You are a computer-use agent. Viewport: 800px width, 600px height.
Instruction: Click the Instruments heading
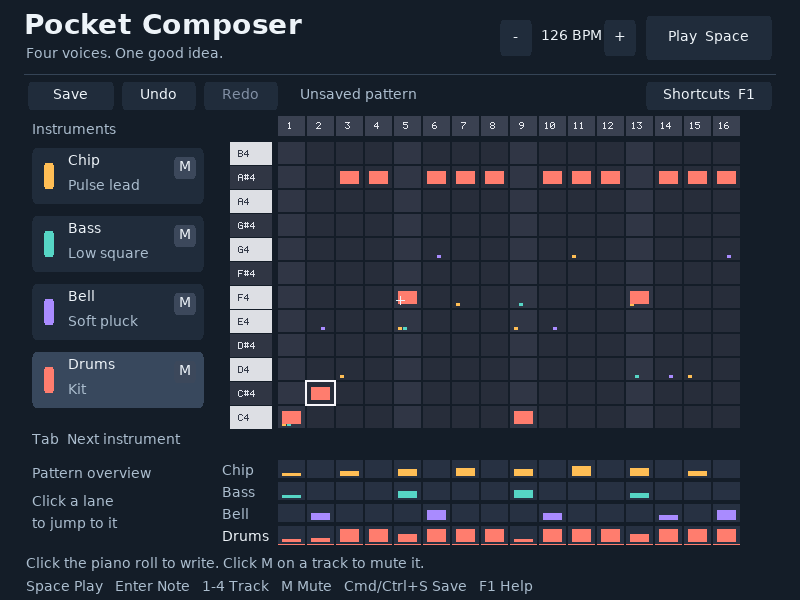click(74, 129)
